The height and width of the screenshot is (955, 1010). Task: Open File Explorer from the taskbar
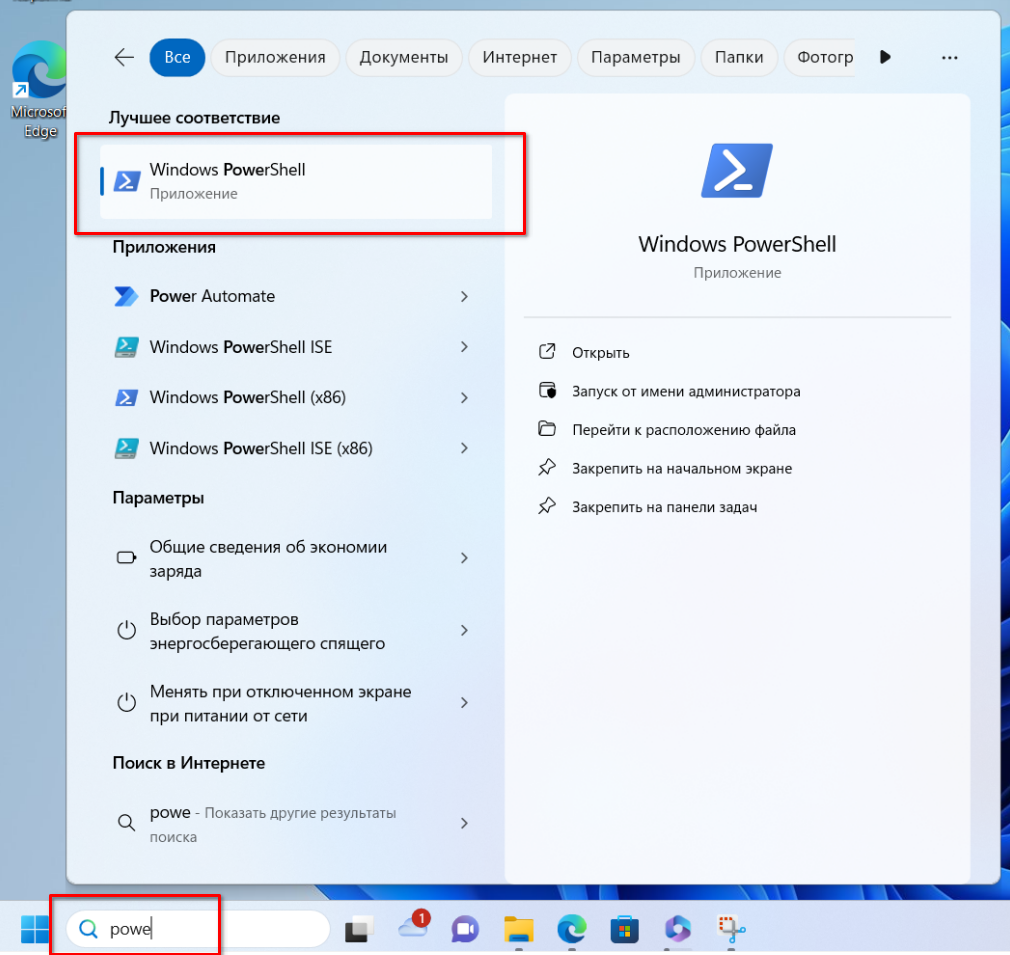tap(517, 929)
